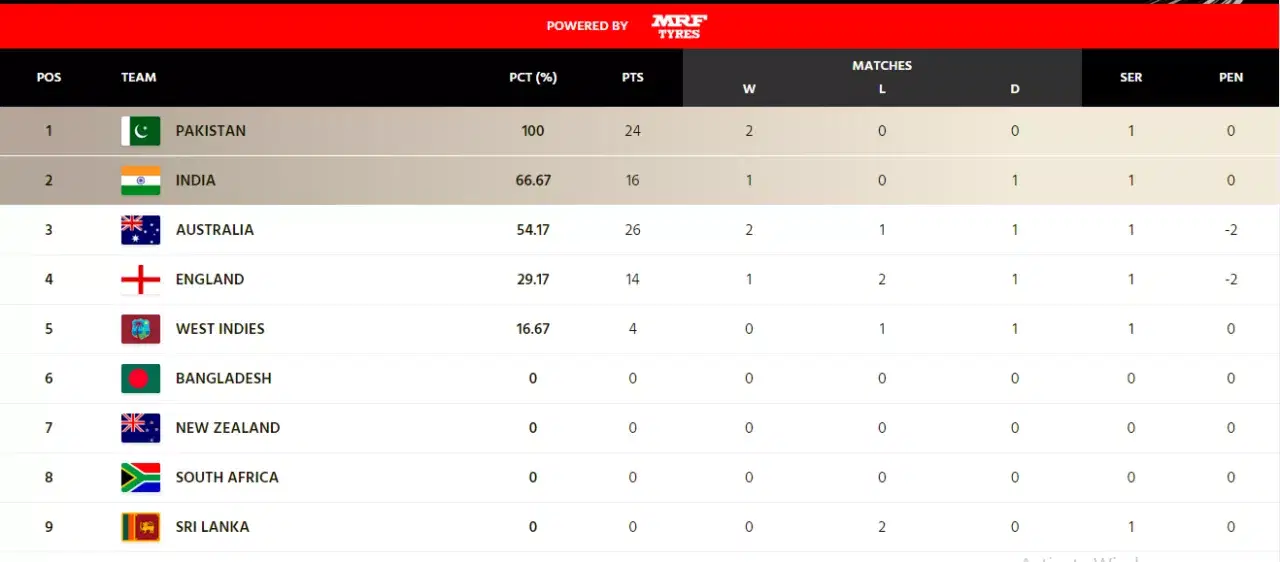This screenshot has width=1280, height=562.
Task: Click the SER column header
Action: (1131, 77)
